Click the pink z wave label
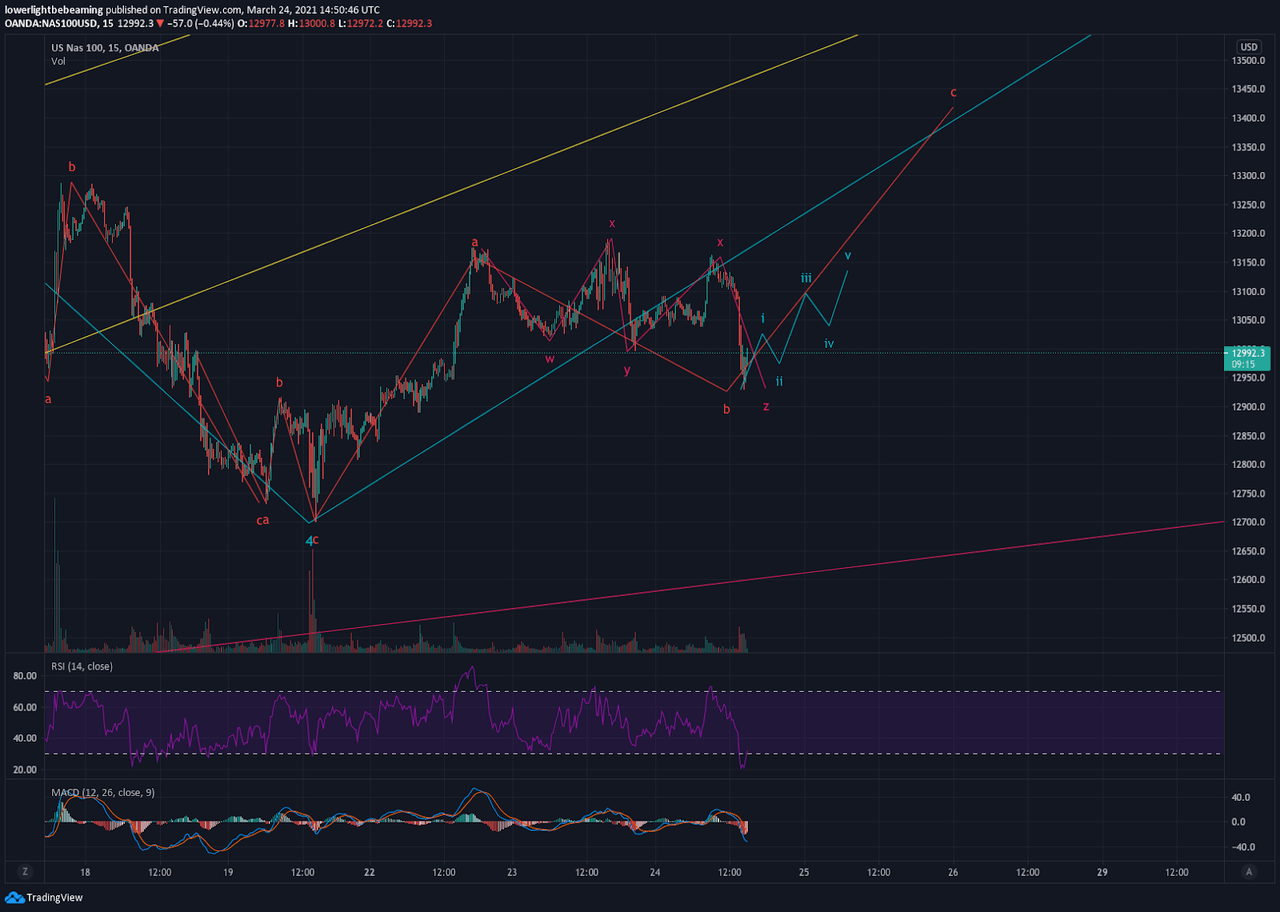The height and width of the screenshot is (912, 1280). tap(766, 407)
